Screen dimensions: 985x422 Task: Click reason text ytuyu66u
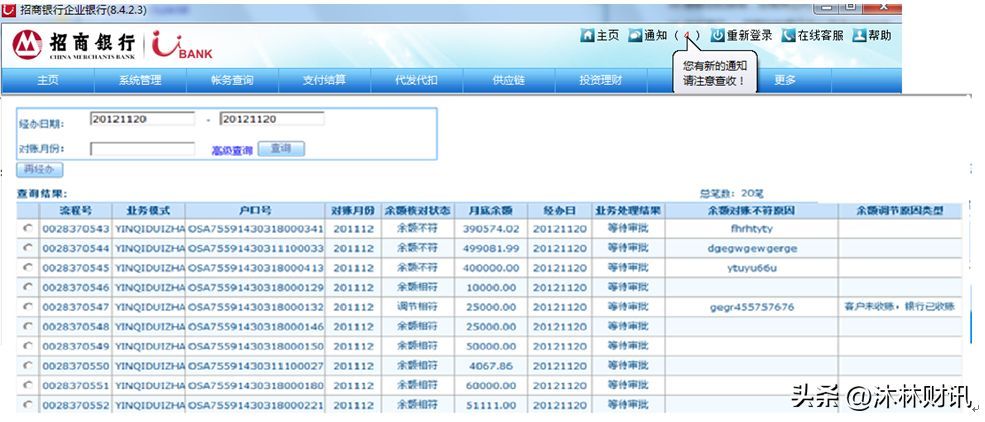tap(752, 268)
